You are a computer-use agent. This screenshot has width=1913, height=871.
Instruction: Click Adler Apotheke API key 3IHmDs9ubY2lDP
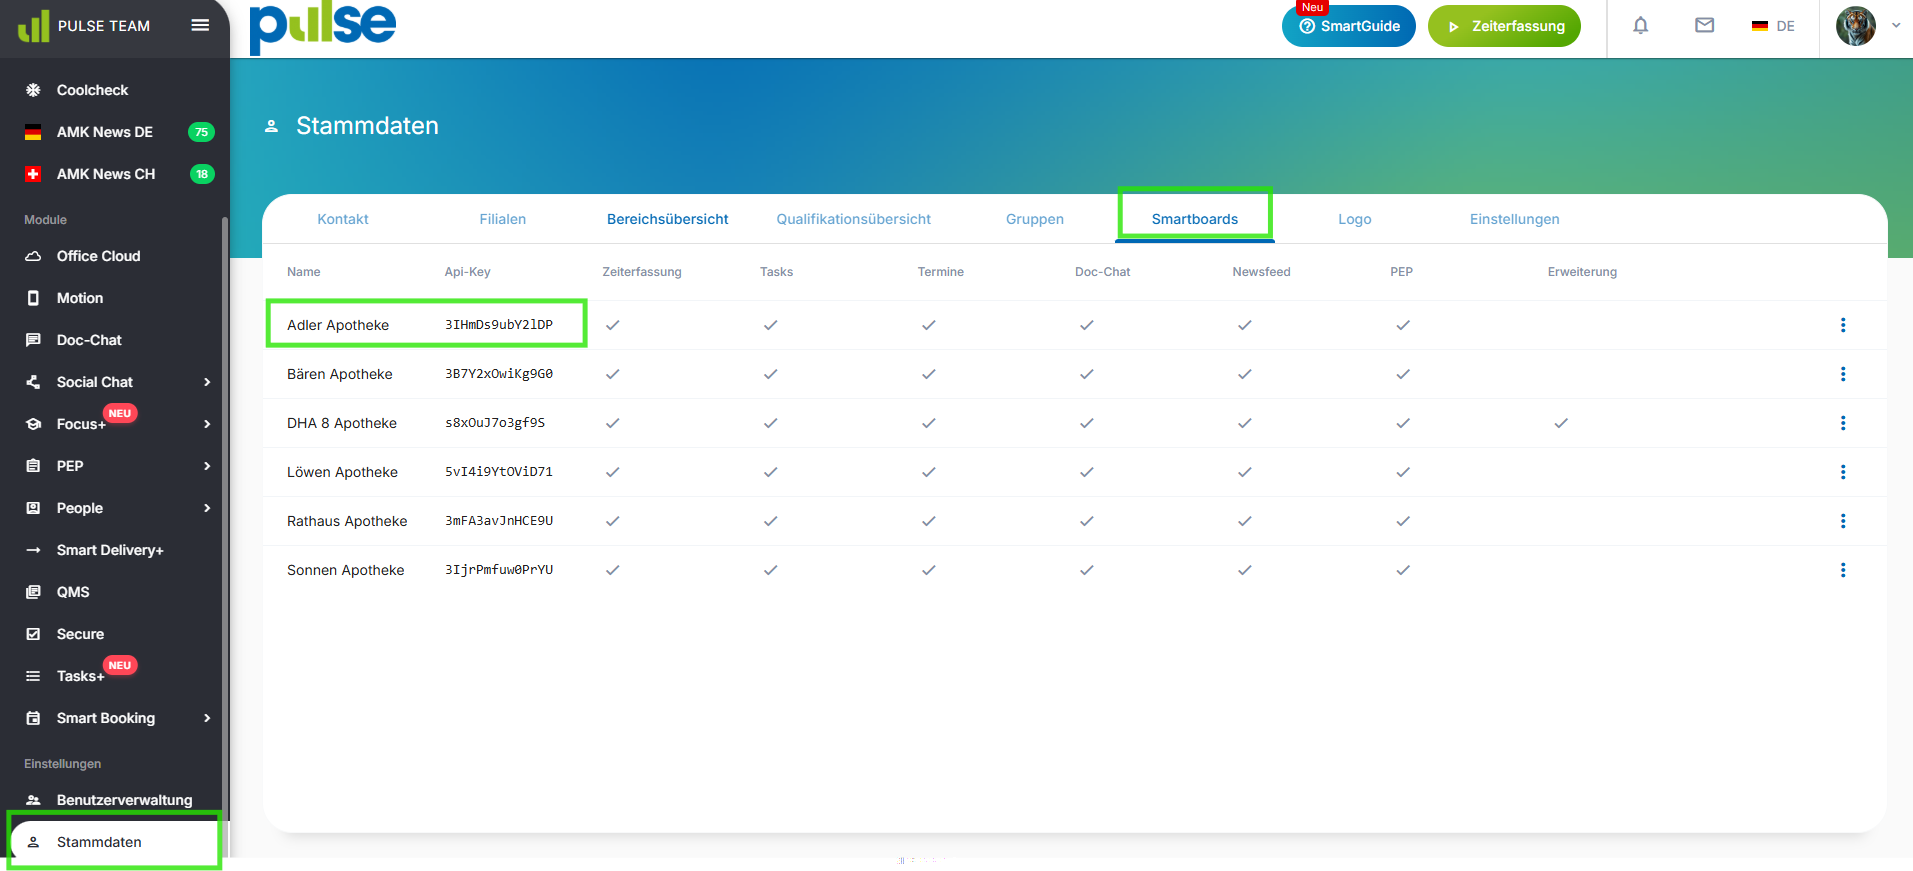coord(499,325)
